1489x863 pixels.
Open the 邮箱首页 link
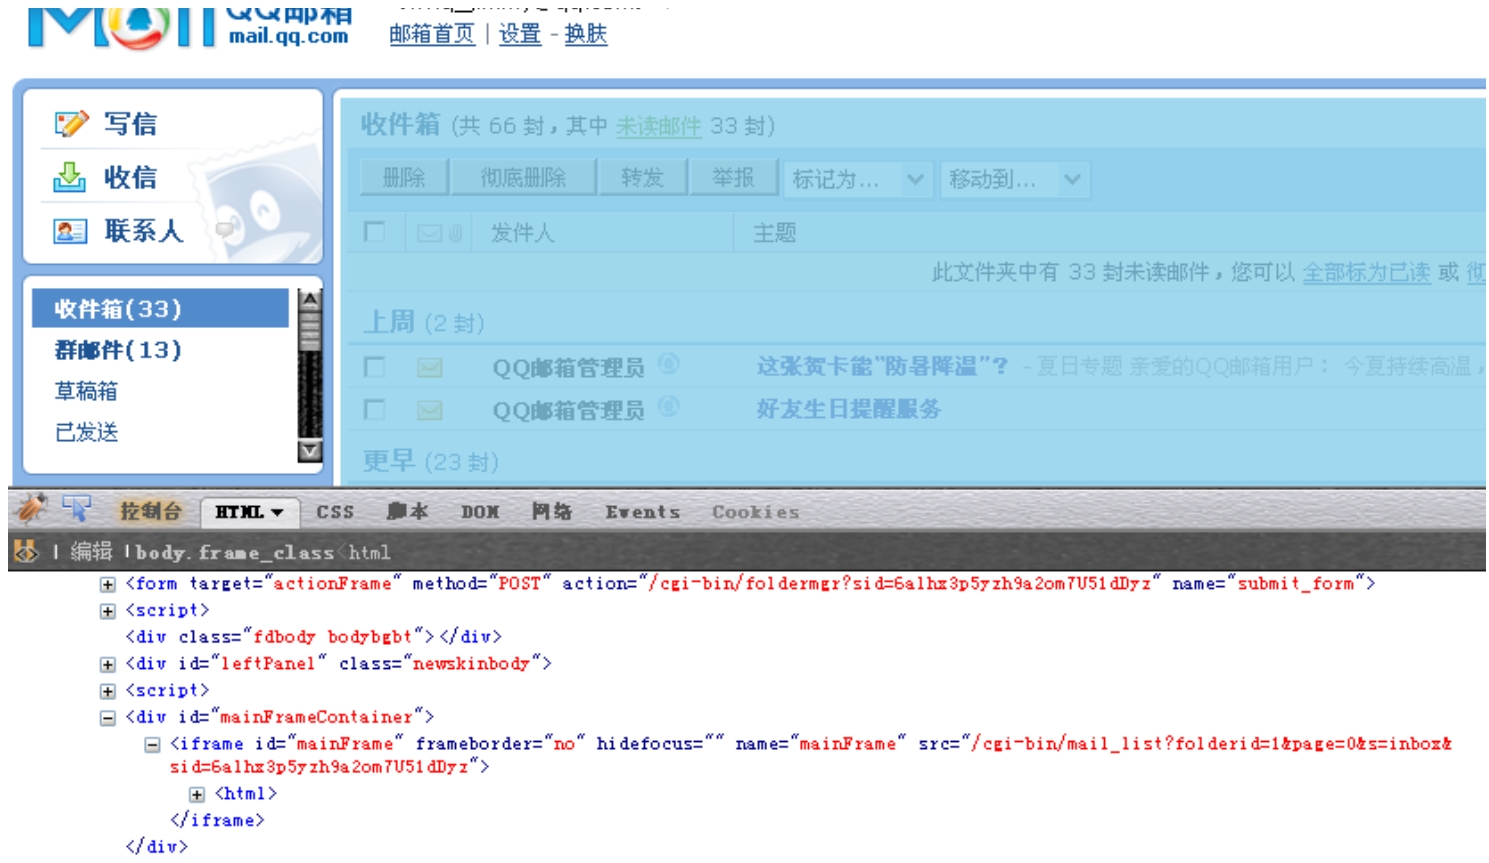pos(432,34)
